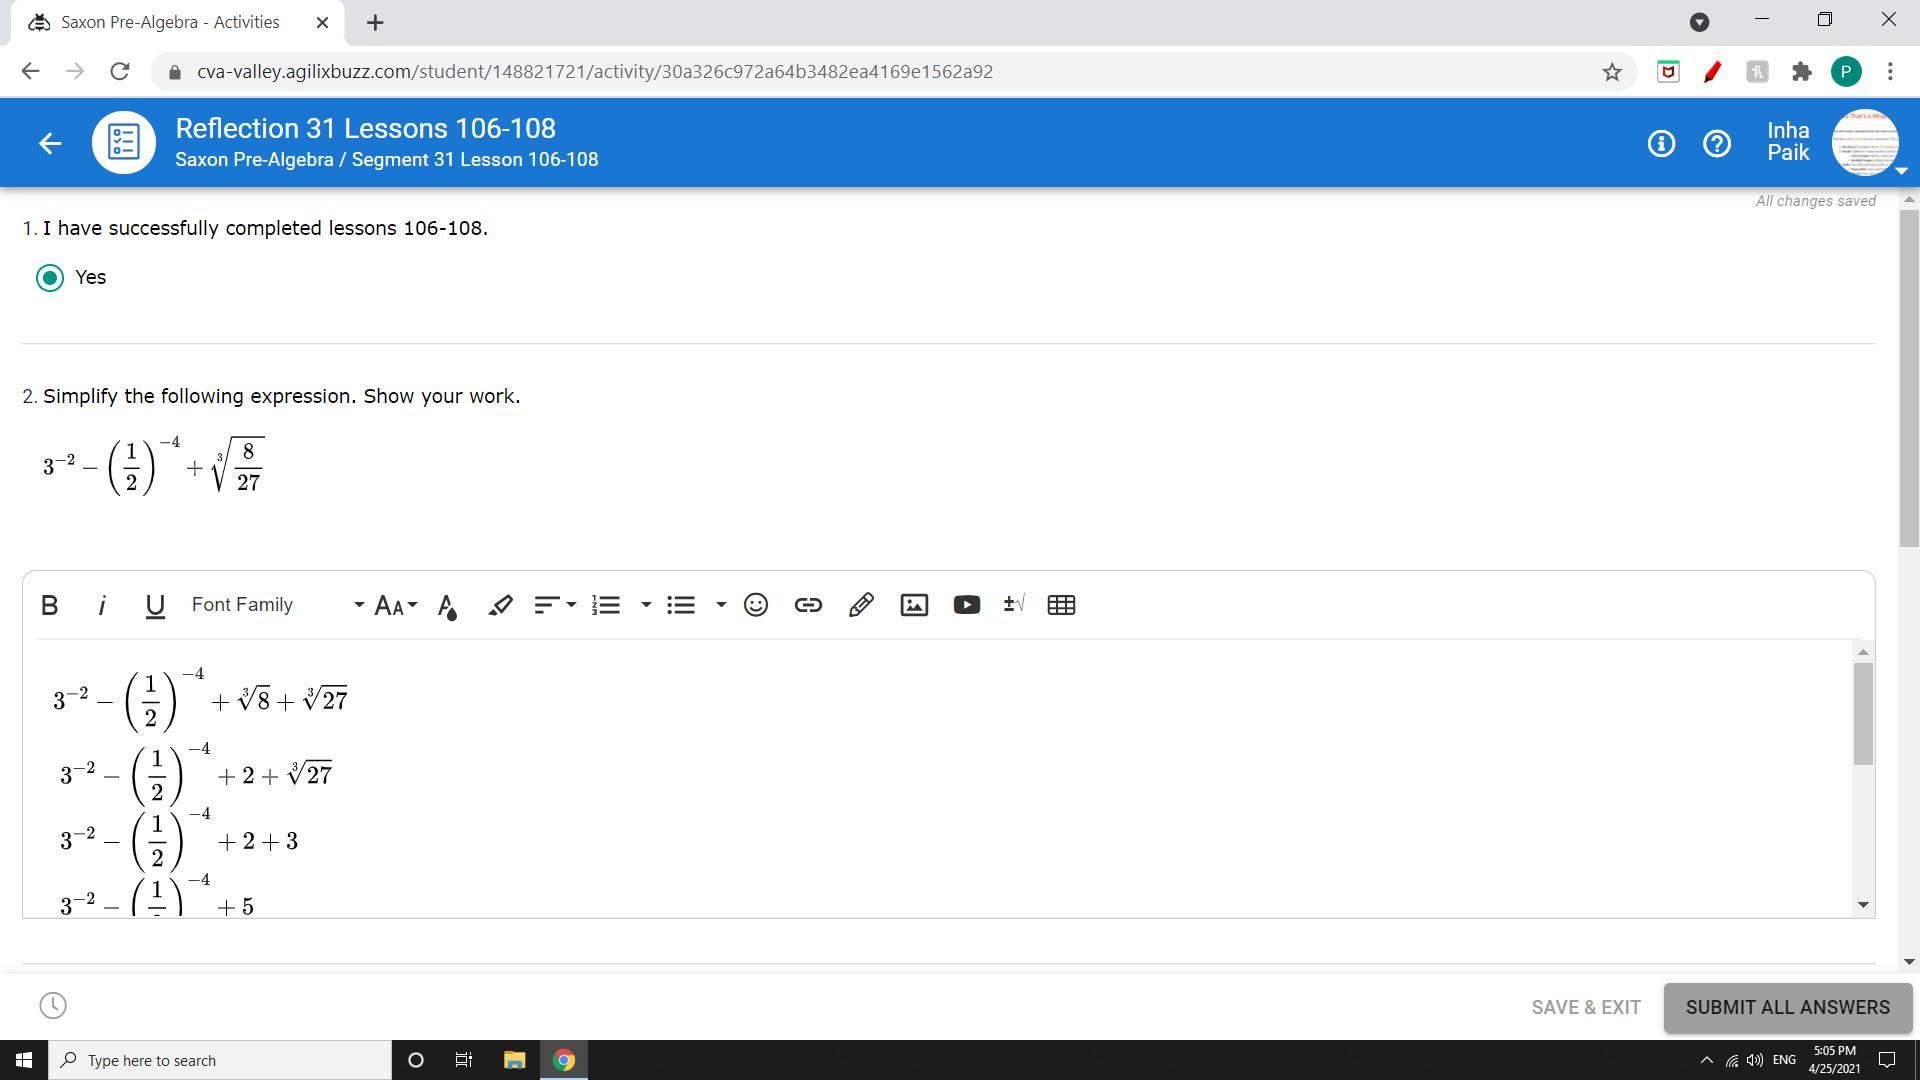The image size is (1920, 1080).
Task: Open the text color picker
Action: point(447,606)
